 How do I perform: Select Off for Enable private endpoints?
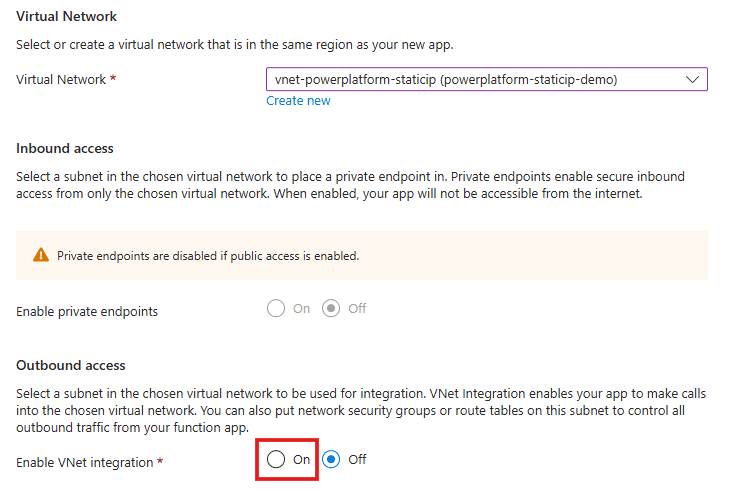click(331, 309)
